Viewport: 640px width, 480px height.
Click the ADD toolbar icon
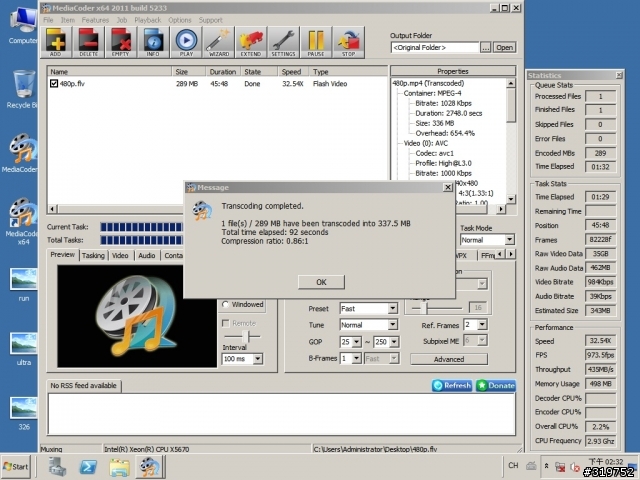(56, 42)
